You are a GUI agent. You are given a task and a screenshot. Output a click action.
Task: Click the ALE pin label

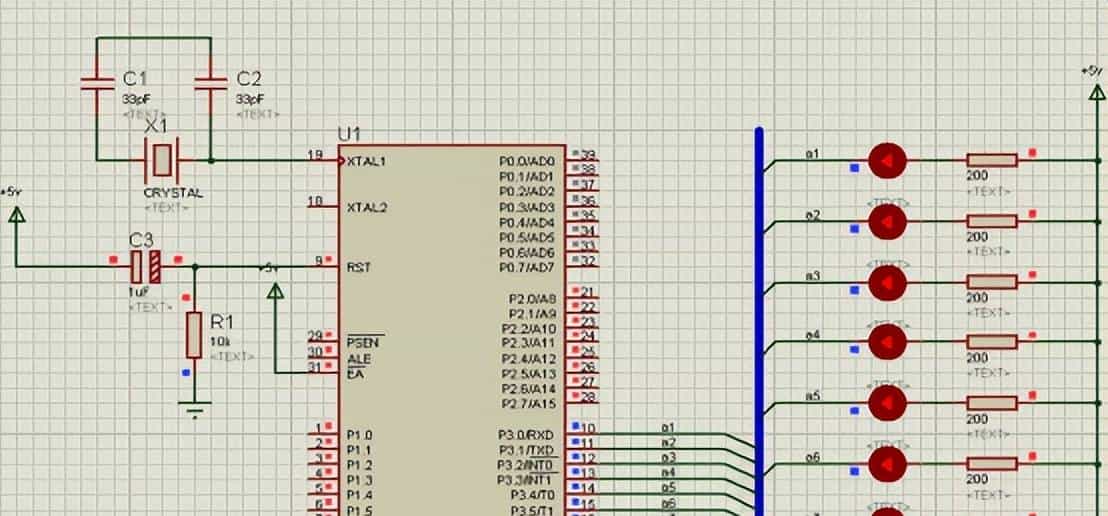358,358
